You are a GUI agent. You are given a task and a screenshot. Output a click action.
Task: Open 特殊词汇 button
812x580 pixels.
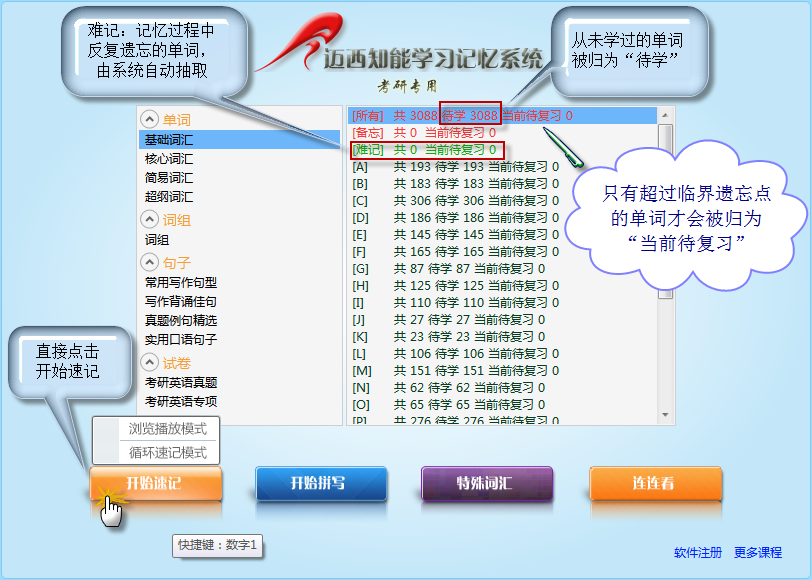487,483
